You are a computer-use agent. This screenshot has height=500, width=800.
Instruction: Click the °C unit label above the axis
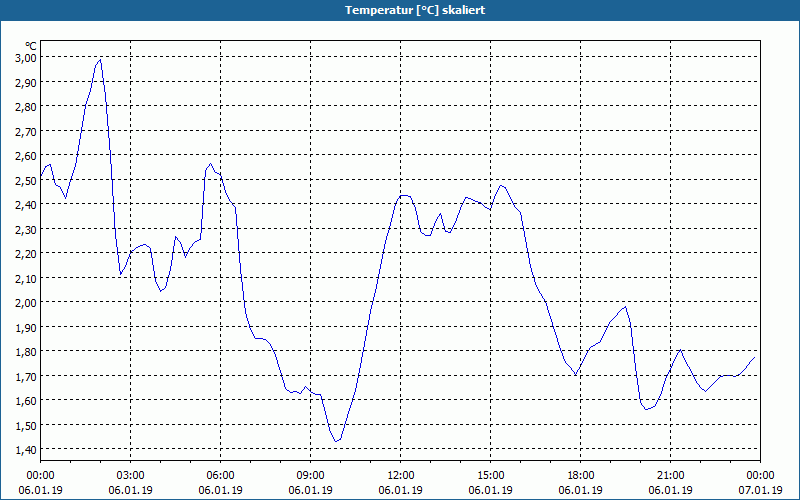point(31,46)
